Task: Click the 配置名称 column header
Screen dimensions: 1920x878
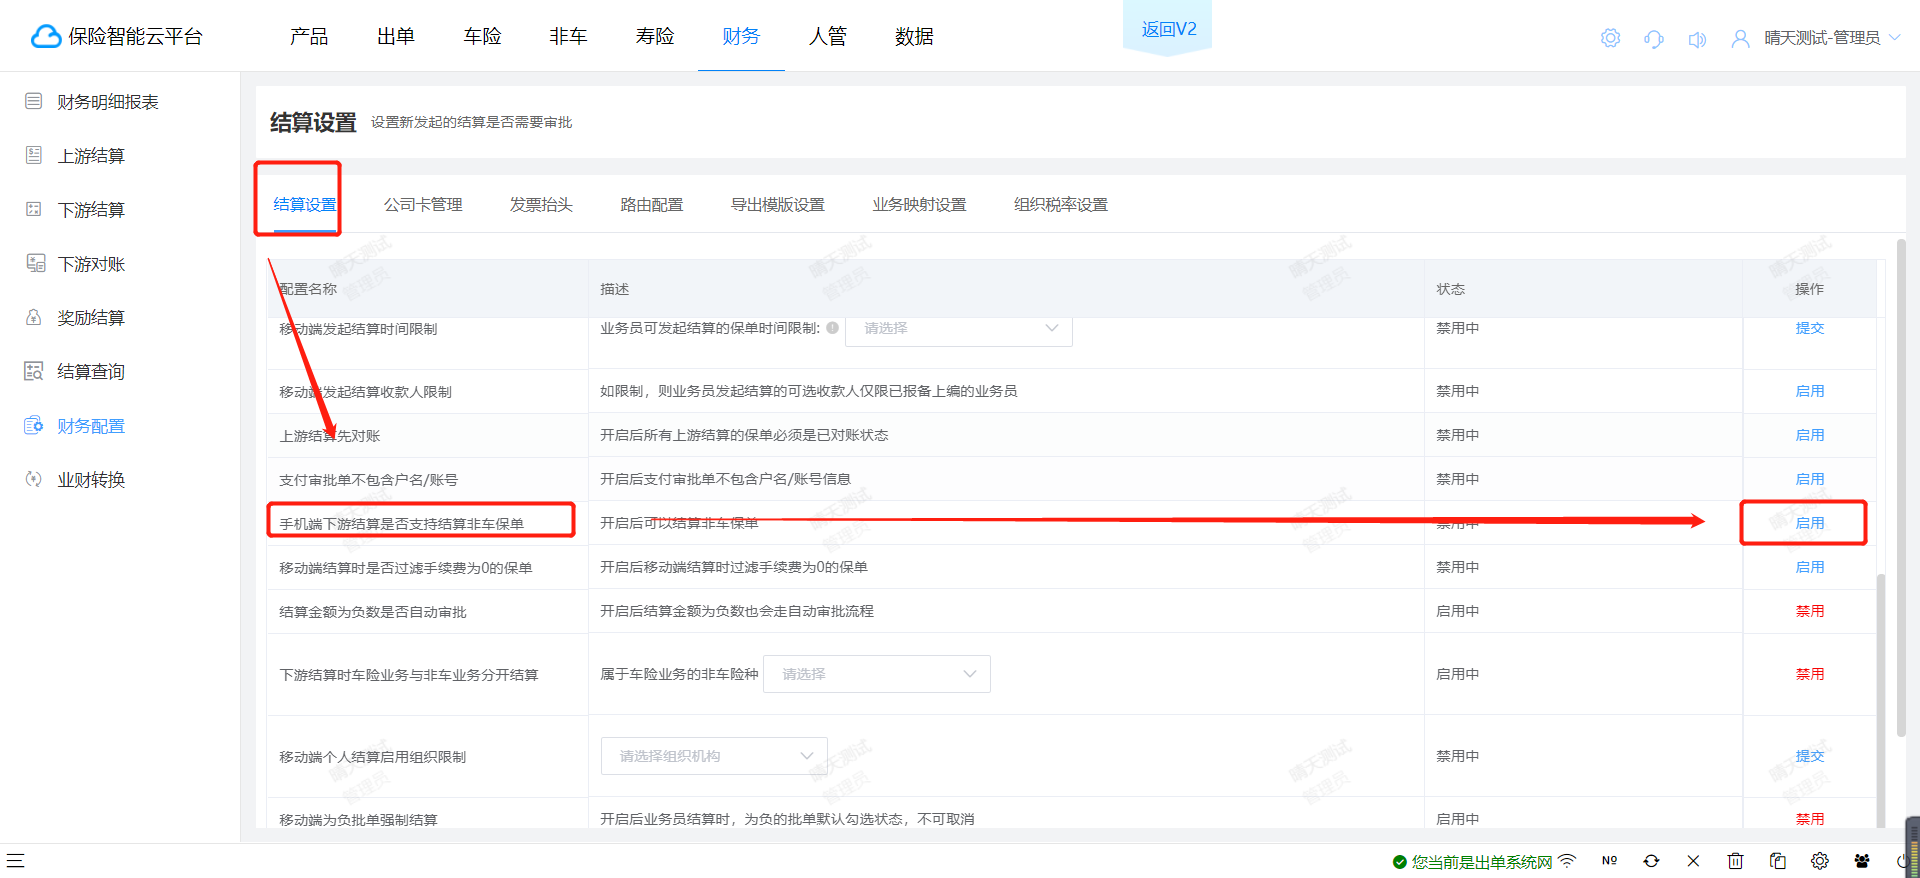Action: pyautogui.click(x=309, y=289)
